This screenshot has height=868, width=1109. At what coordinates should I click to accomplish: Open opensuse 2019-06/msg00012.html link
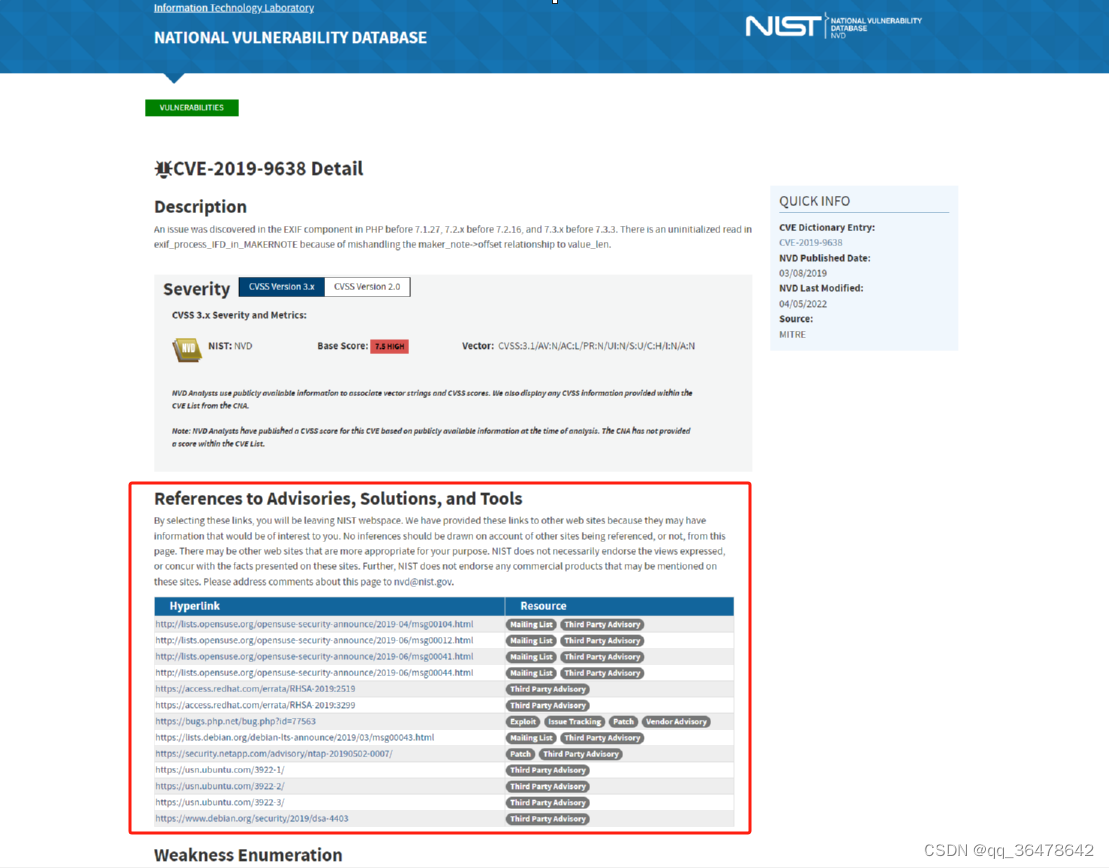[314, 640]
